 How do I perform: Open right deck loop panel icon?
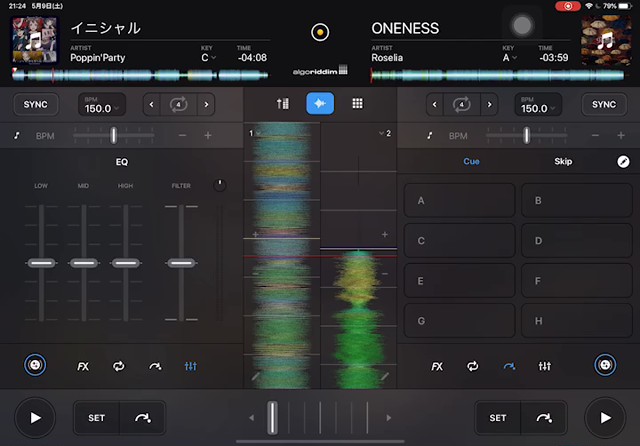(x=472, y=366)
